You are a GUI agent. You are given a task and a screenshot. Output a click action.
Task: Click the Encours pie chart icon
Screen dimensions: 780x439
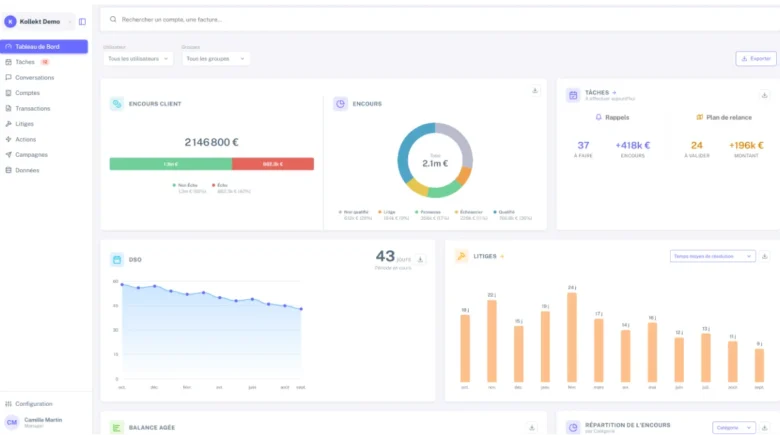pos(340,104)
